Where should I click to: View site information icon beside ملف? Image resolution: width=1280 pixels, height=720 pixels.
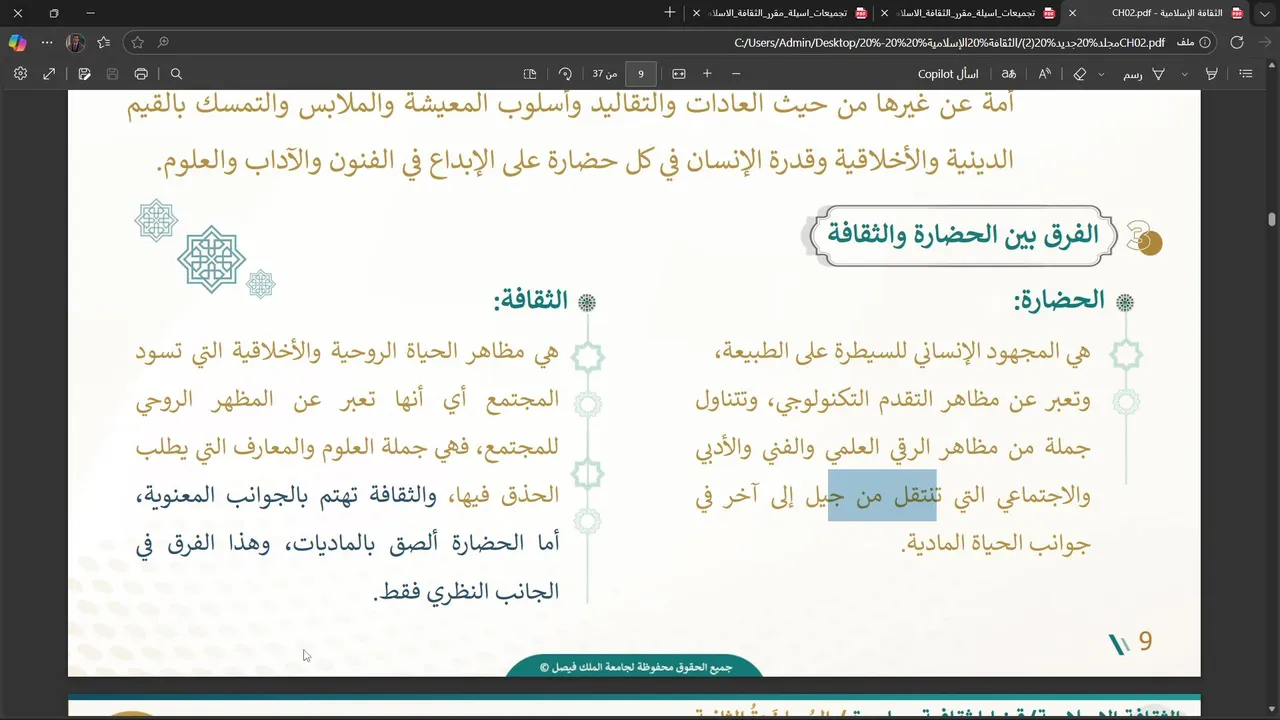tap(1205, 42)
